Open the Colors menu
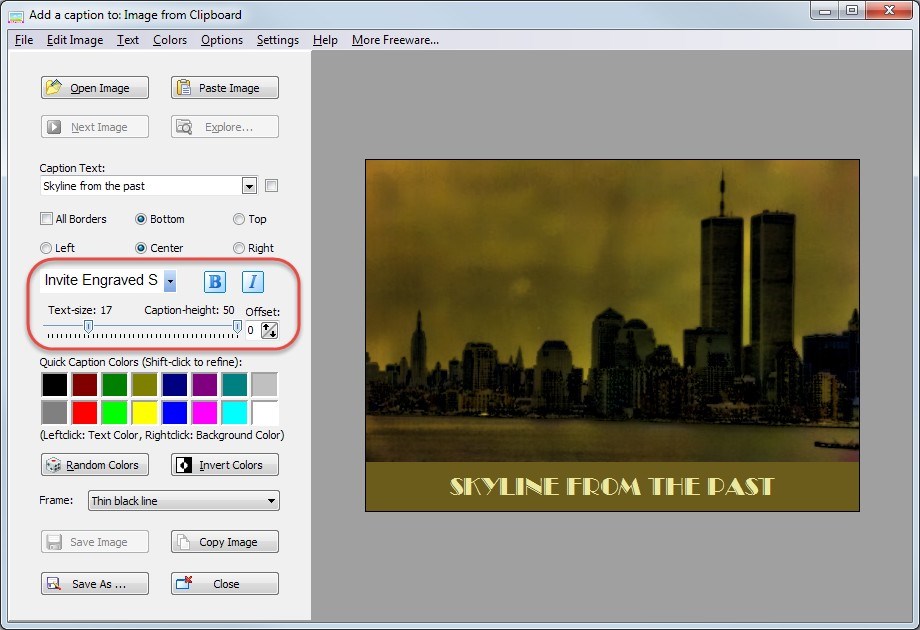This screenshot has width=920, height=630. 170,40
